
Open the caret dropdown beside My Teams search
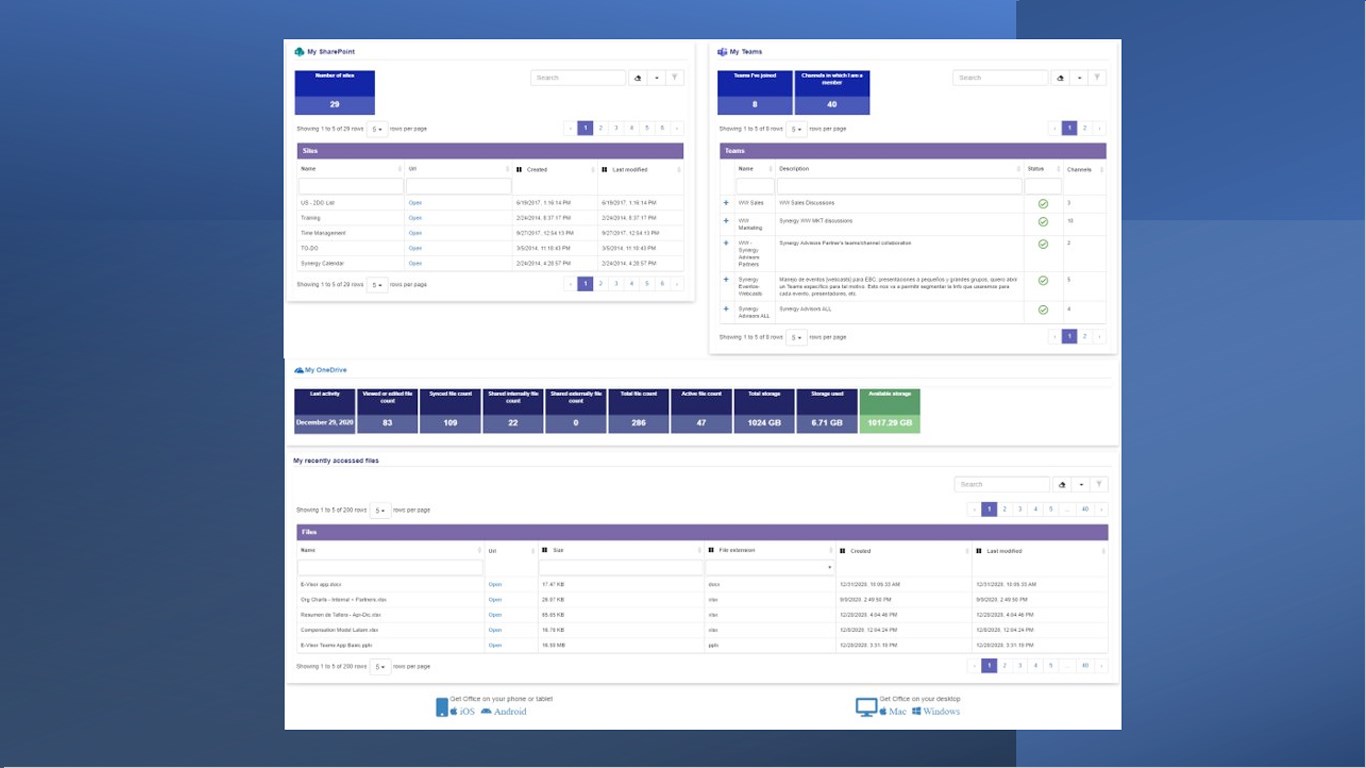(1080, 77)
